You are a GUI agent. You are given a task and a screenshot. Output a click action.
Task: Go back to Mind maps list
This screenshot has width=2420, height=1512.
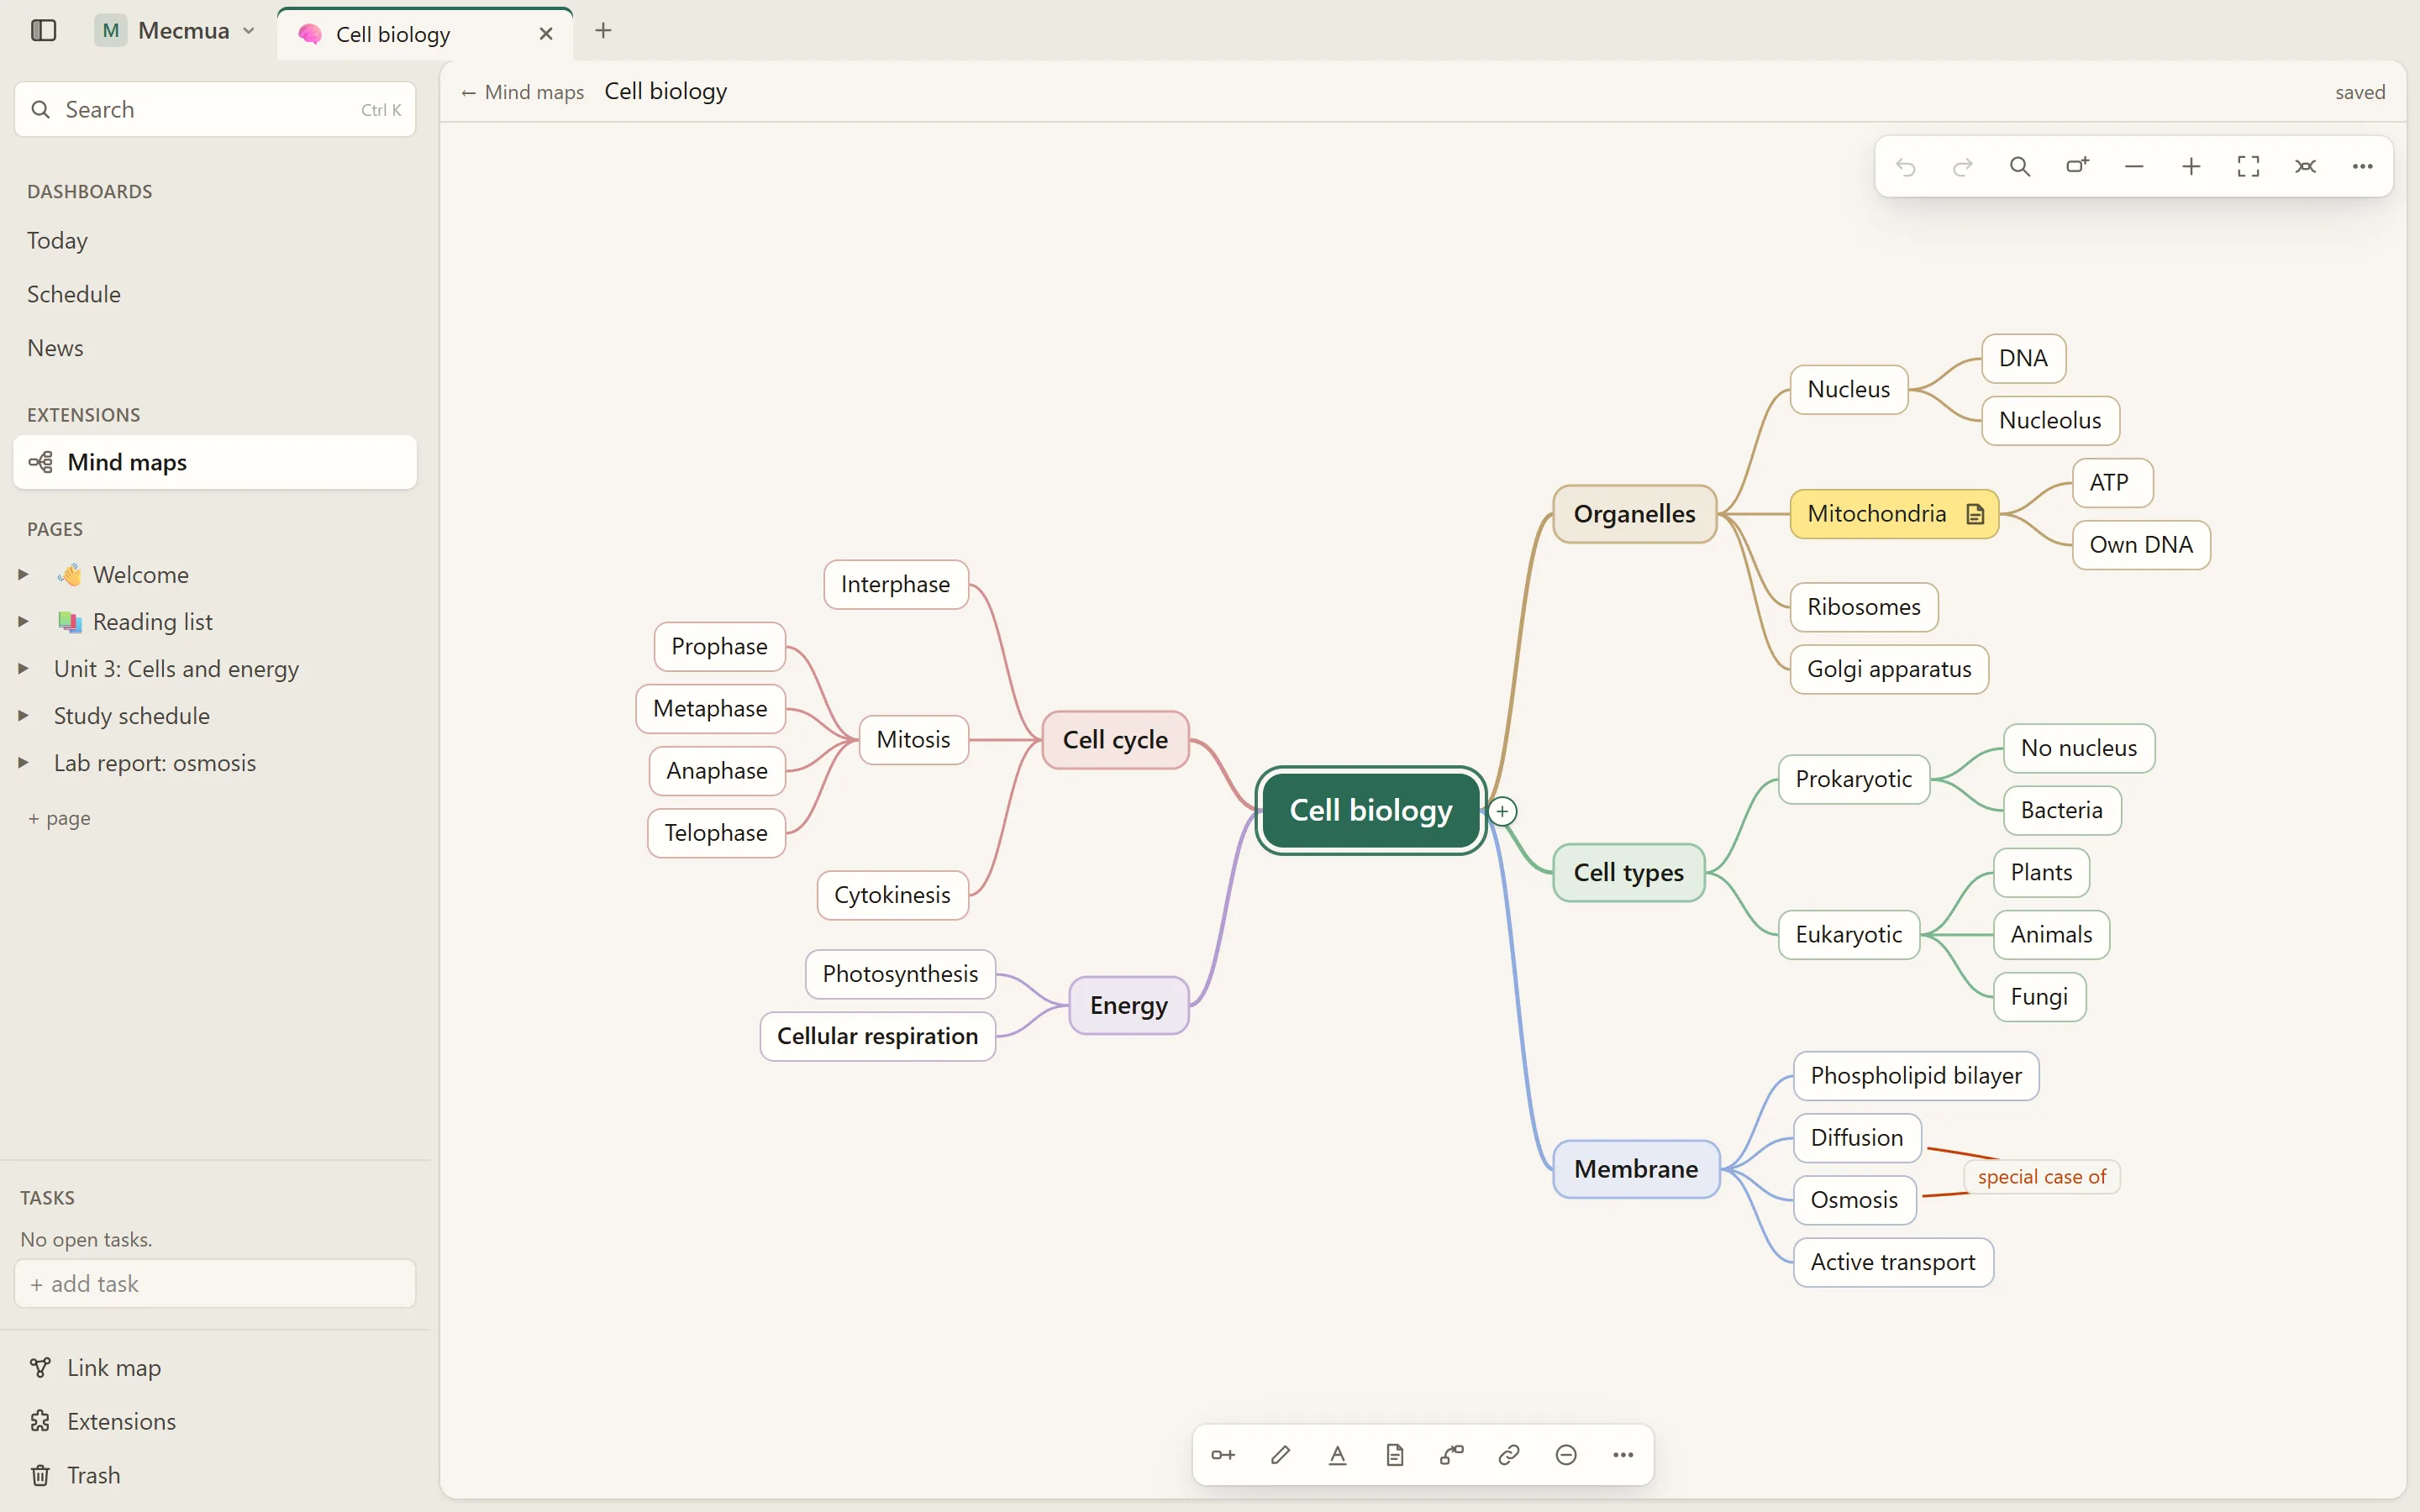522,92
